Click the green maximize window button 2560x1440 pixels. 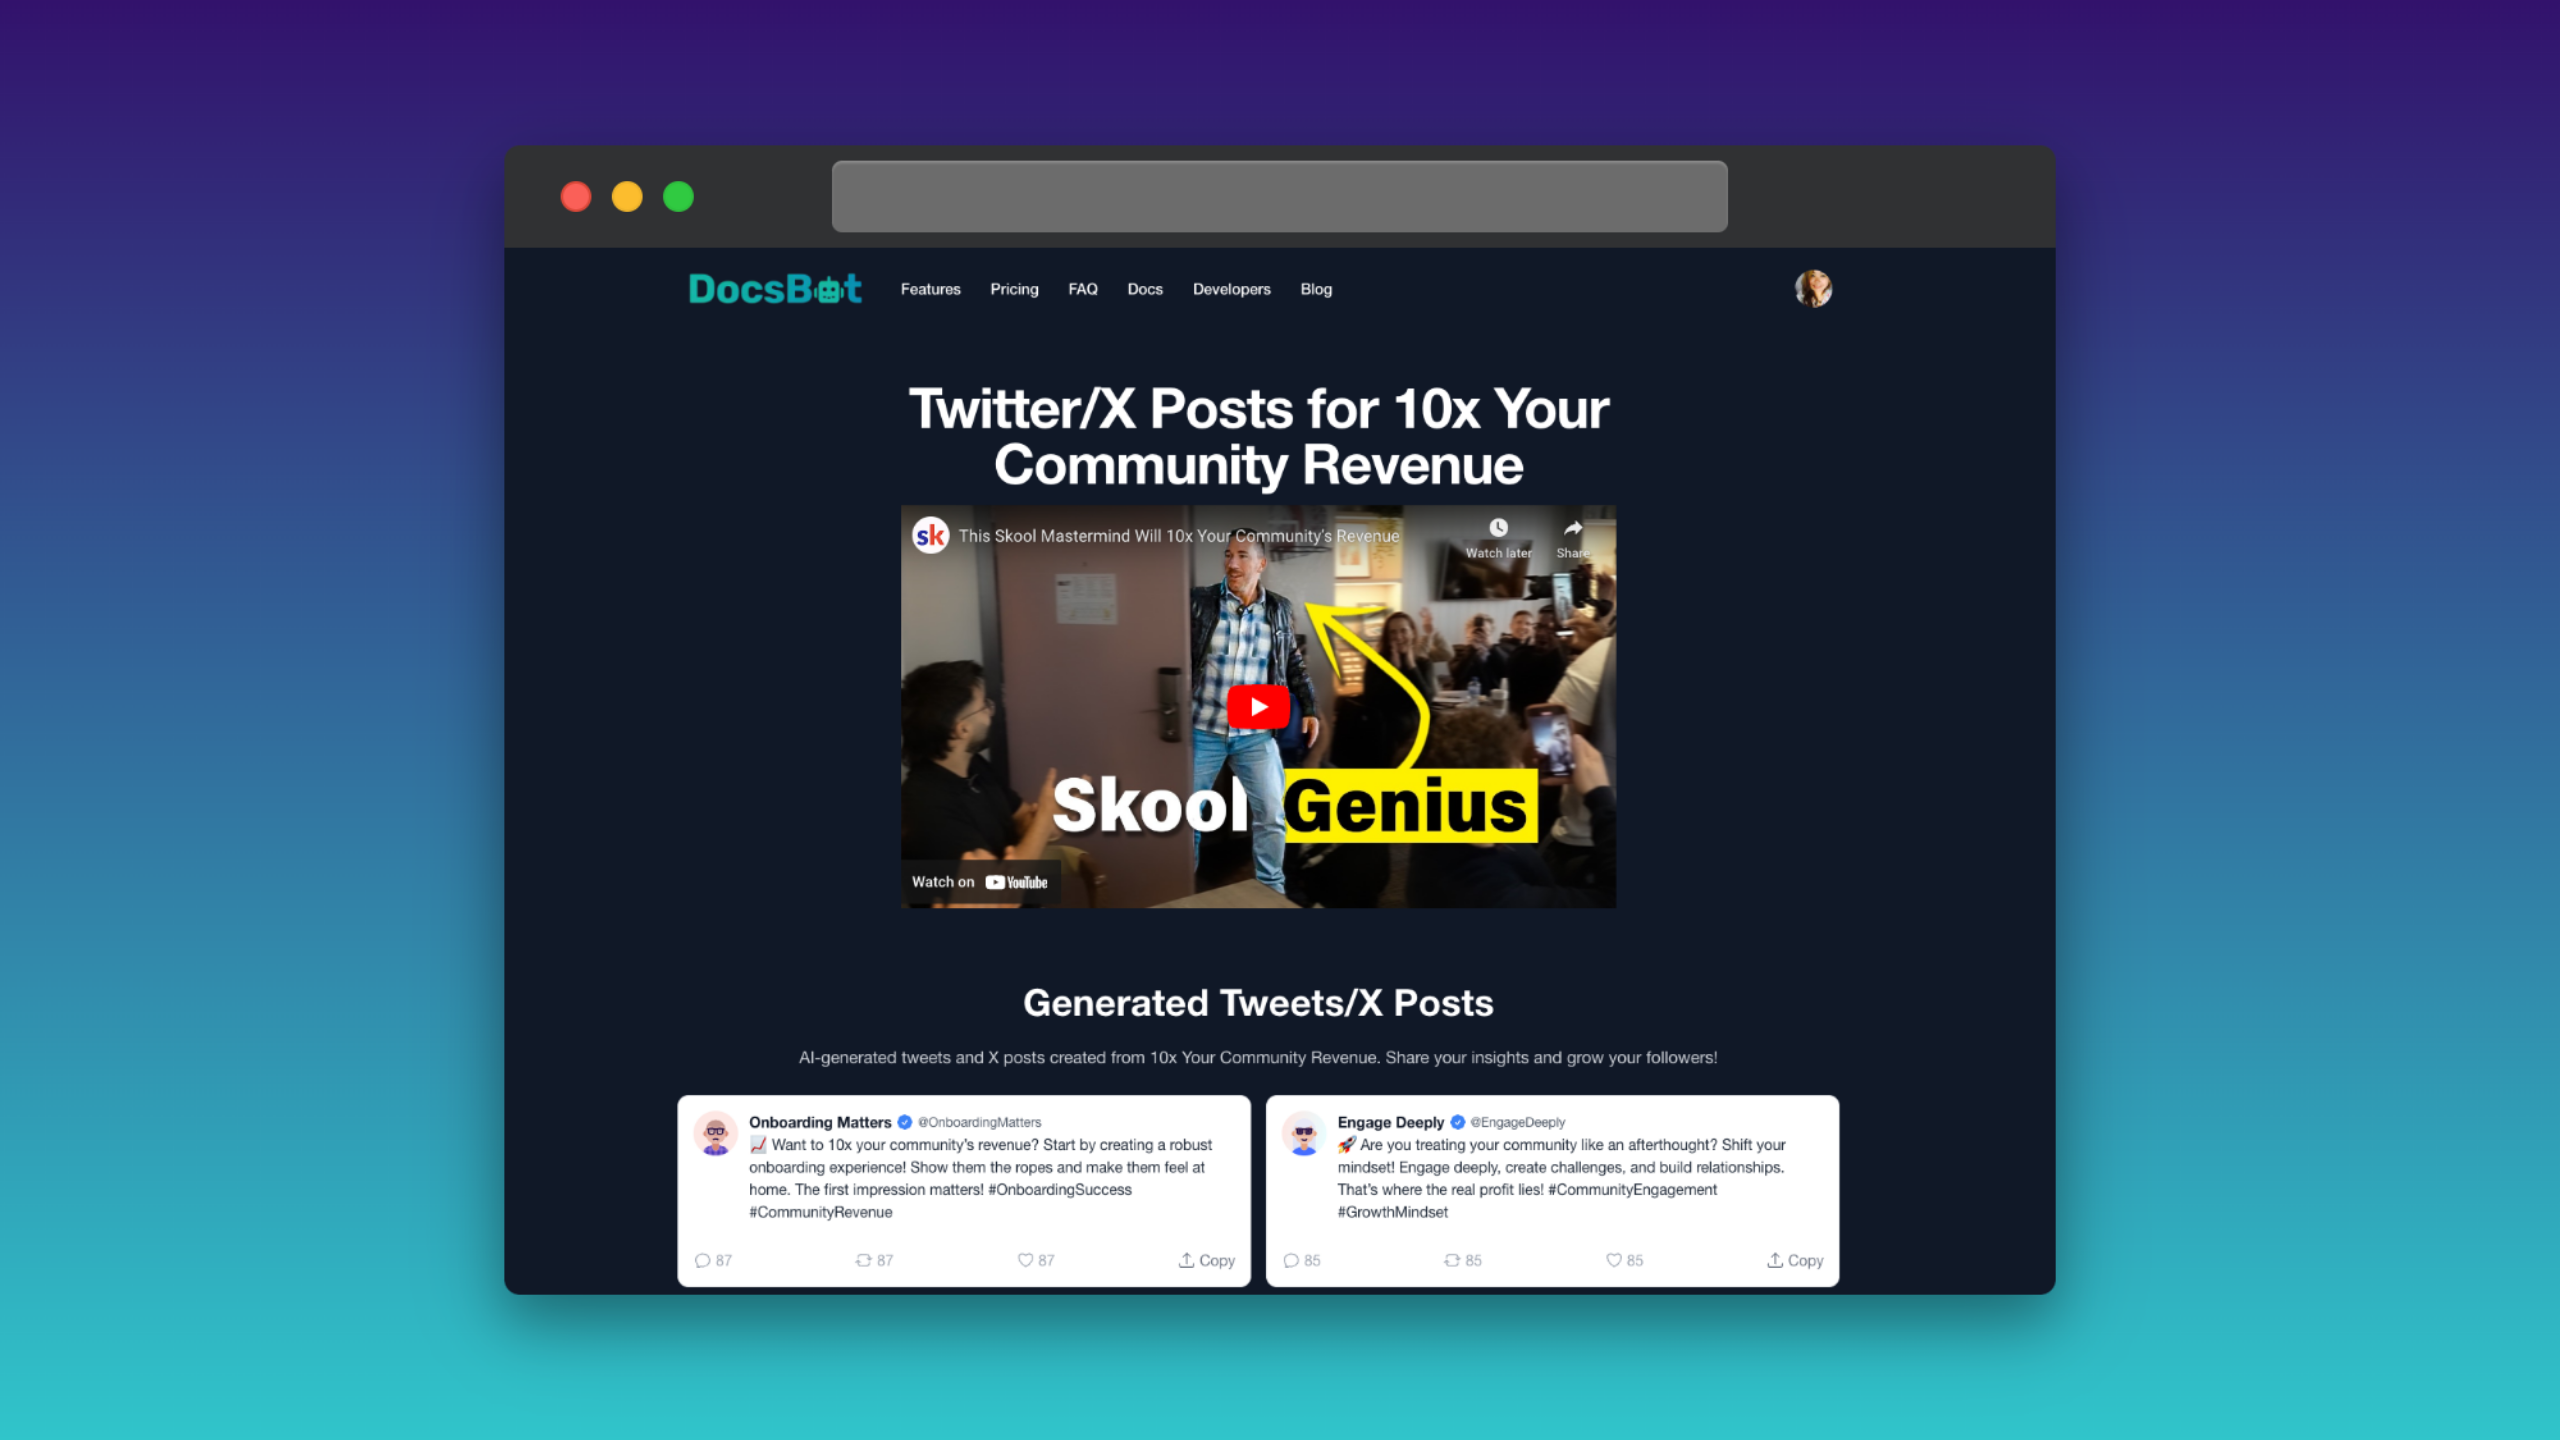(678, 197)
